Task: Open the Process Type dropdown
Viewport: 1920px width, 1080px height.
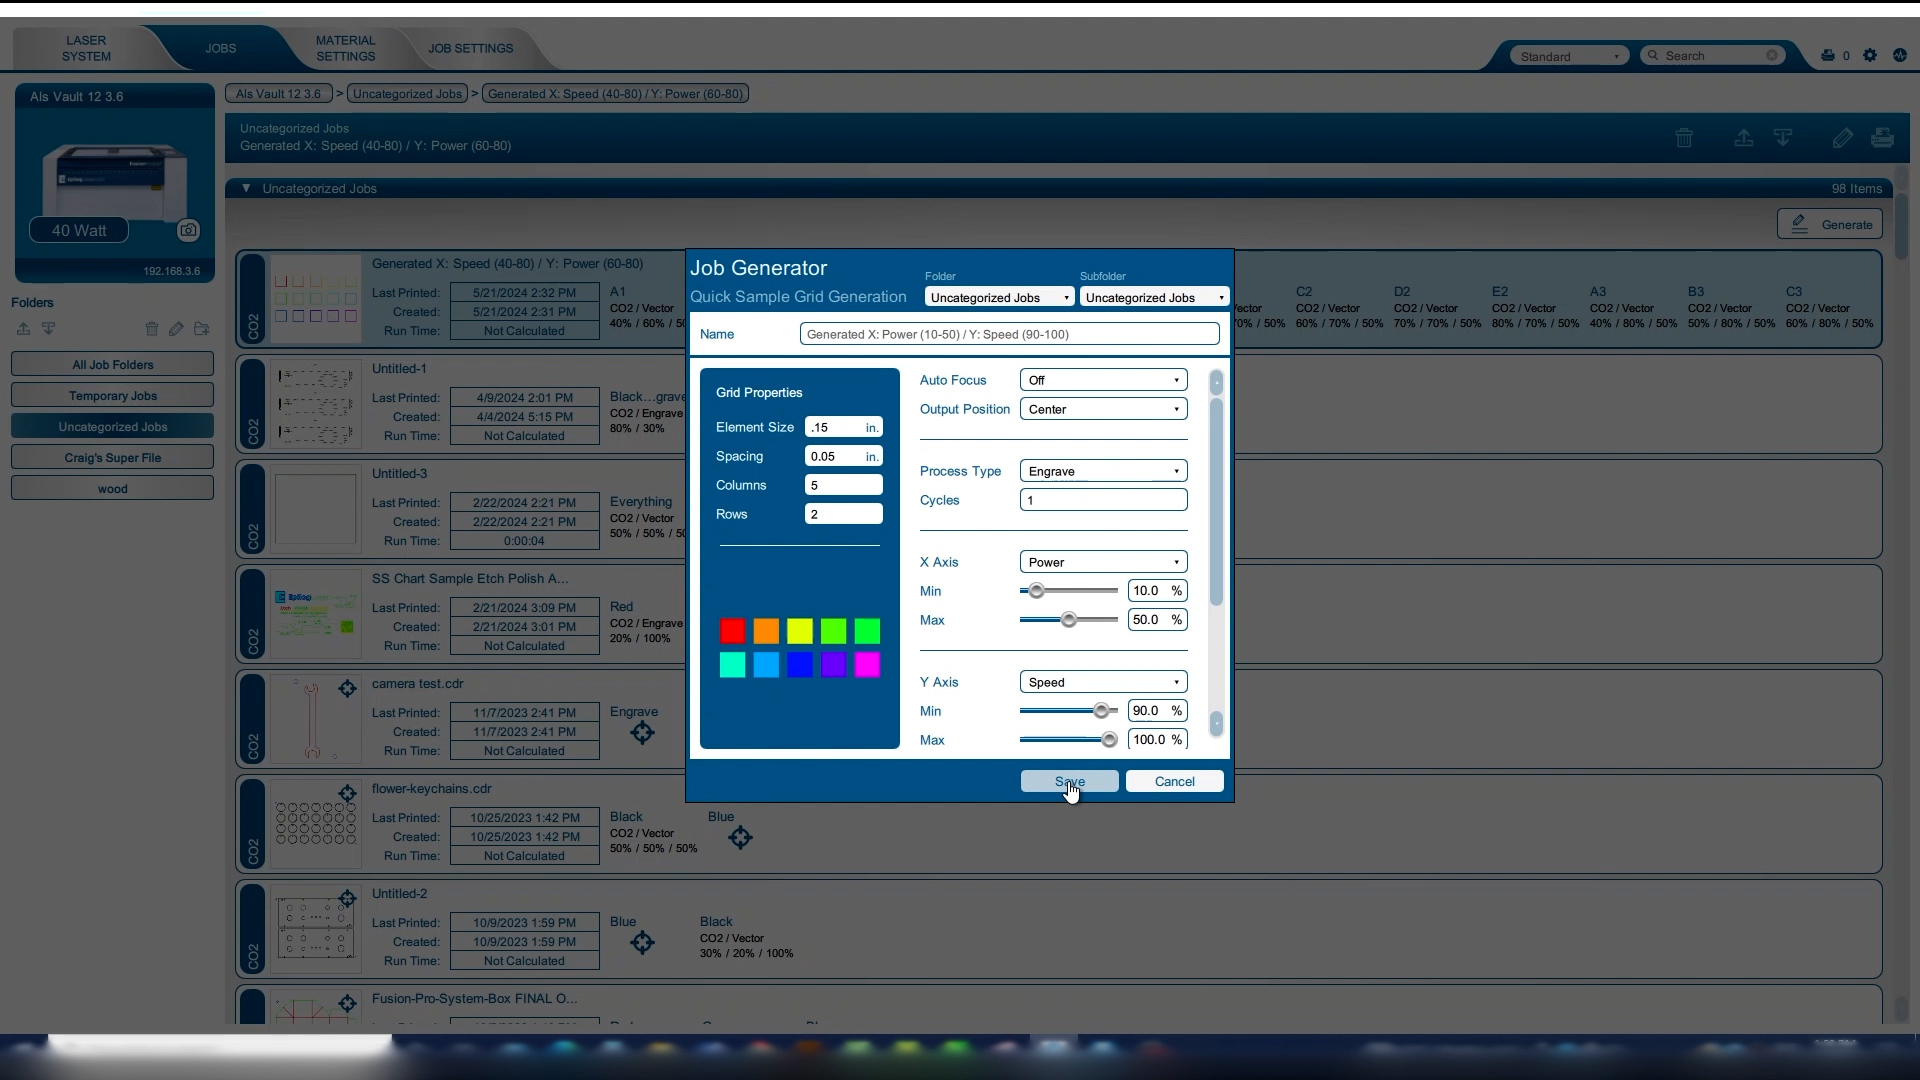Action: point(1103,471)
